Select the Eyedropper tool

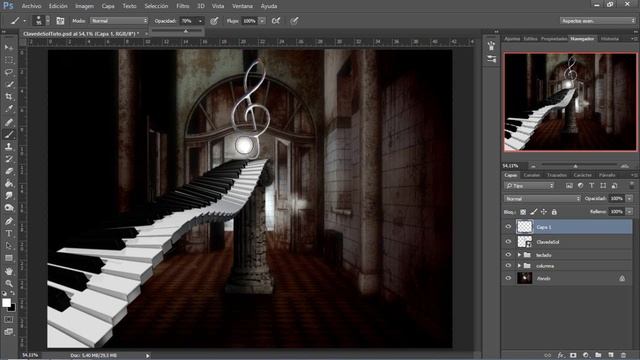[9, 109]
